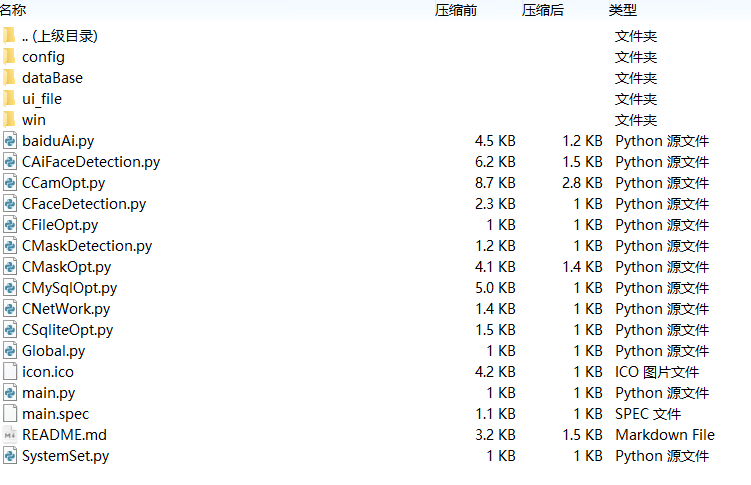Select the dataBase folder icon
The width and height of the screenshot is (751, 485).
(9, 78)
